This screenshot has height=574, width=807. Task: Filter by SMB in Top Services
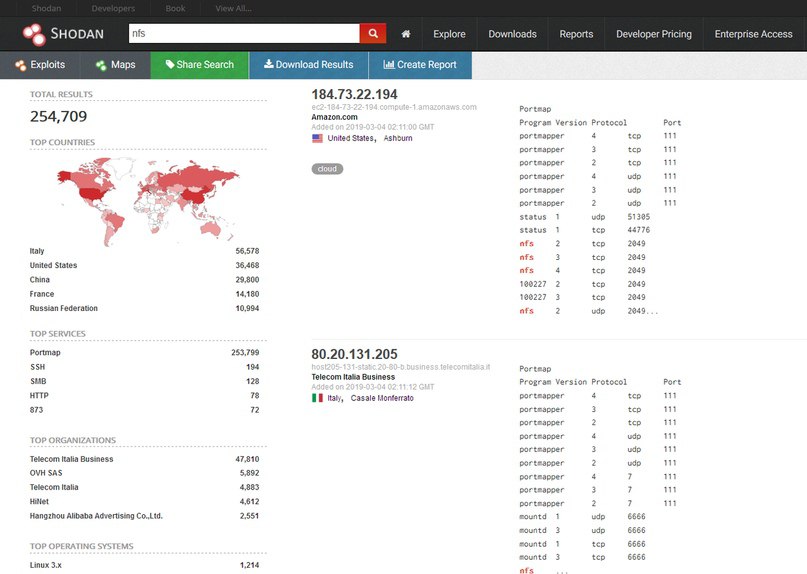[x=38, y=381]
